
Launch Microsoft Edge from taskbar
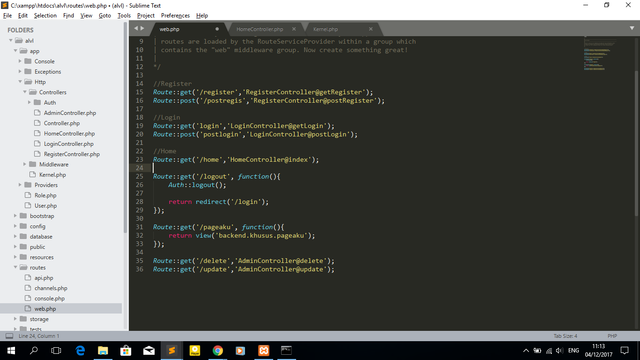(x=80, y=350)
